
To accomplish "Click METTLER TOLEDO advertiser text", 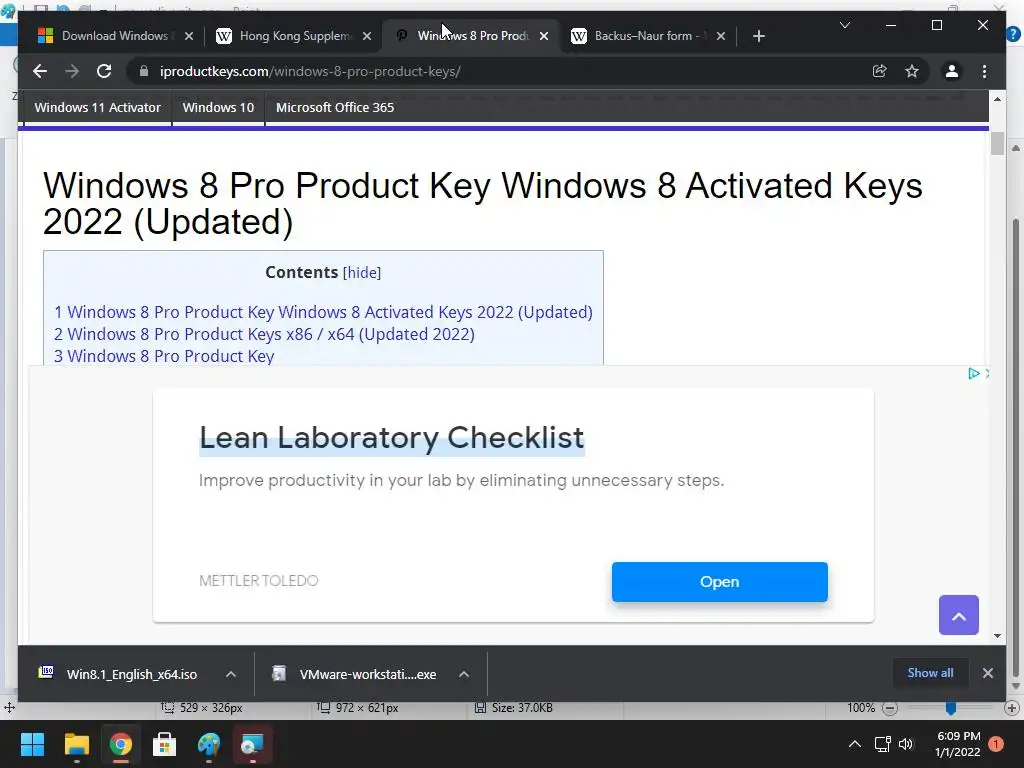I will [259, 581].
